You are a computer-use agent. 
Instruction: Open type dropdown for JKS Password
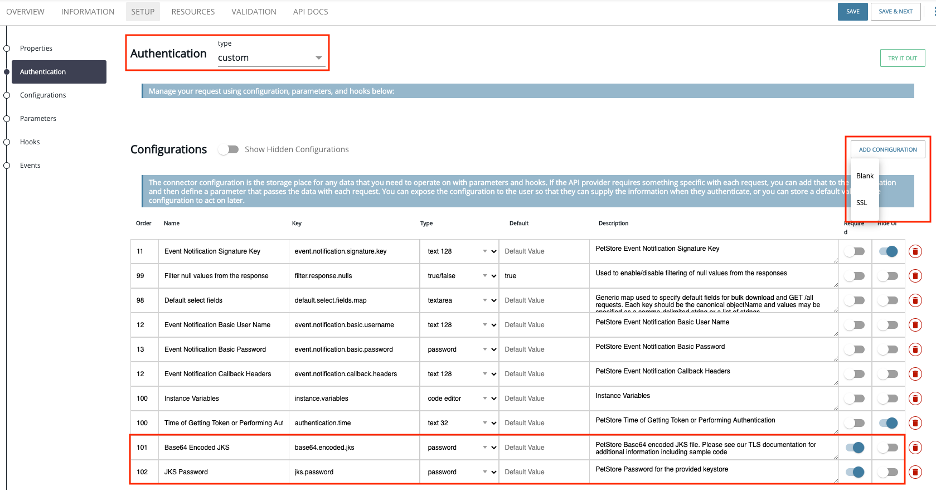pyautogui.click(x=460, y=471)
